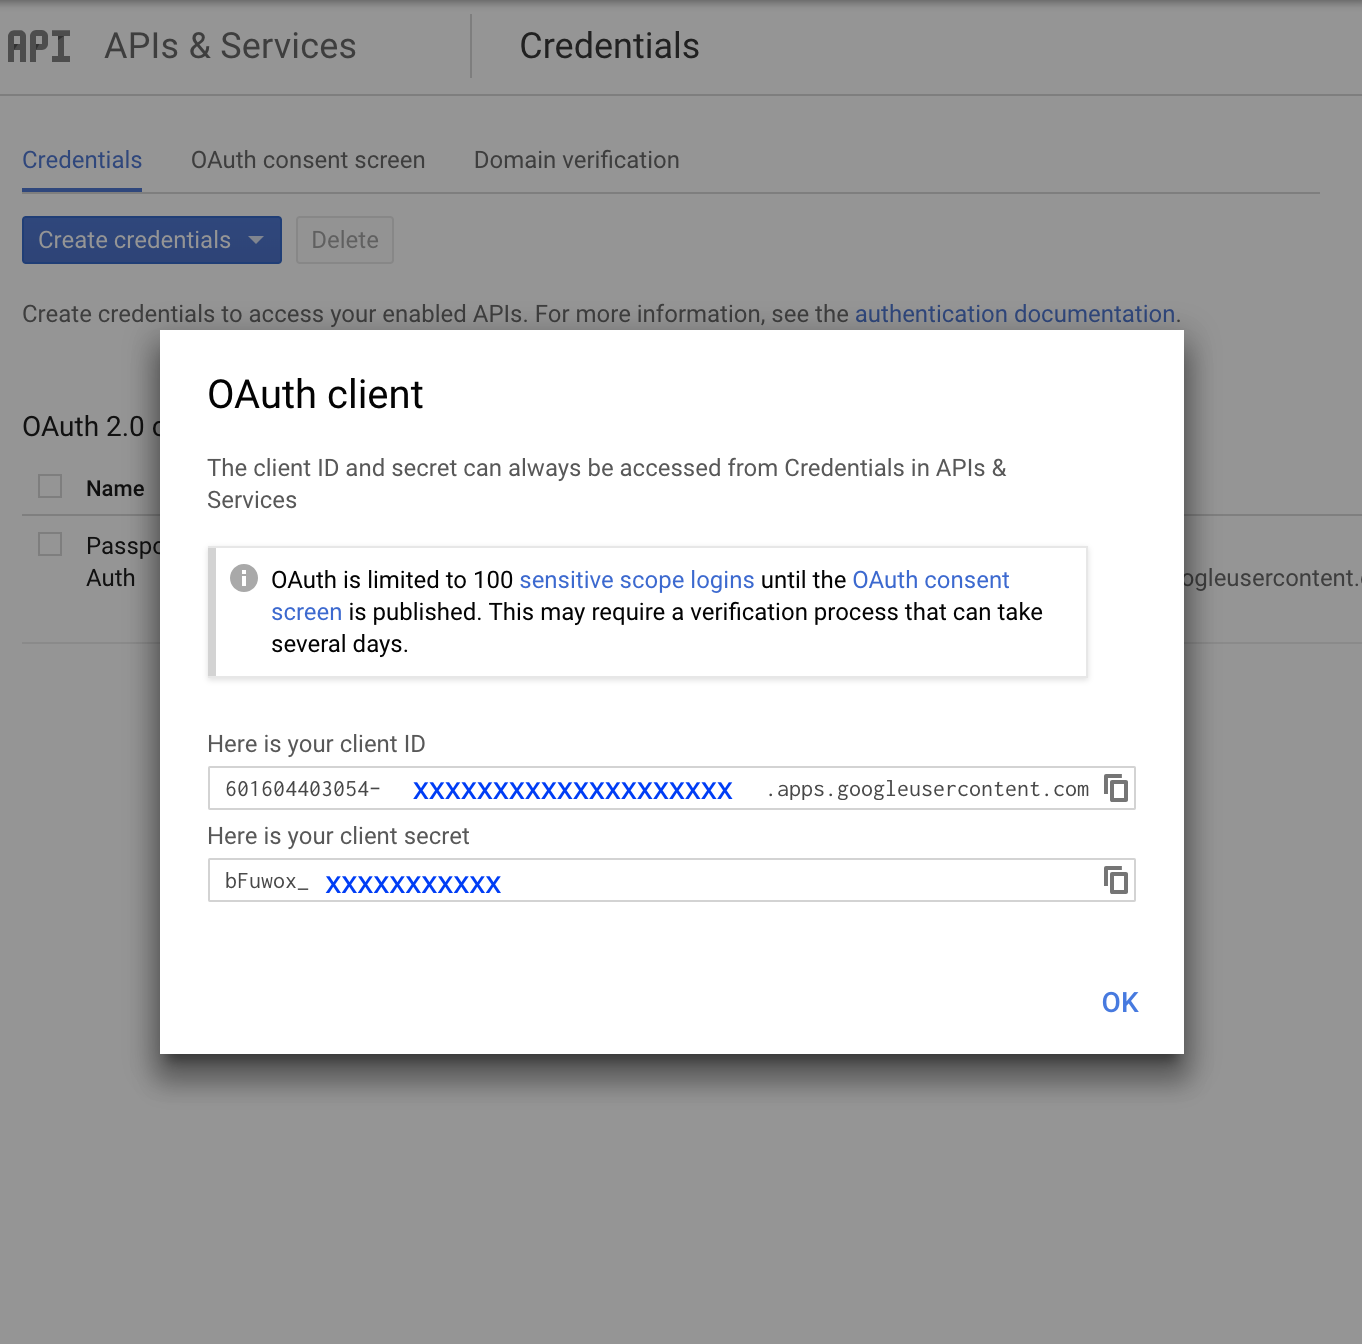The image size is (1362, 1344).
Task: Click the Passport Auth client name
Action: (120, 561)
